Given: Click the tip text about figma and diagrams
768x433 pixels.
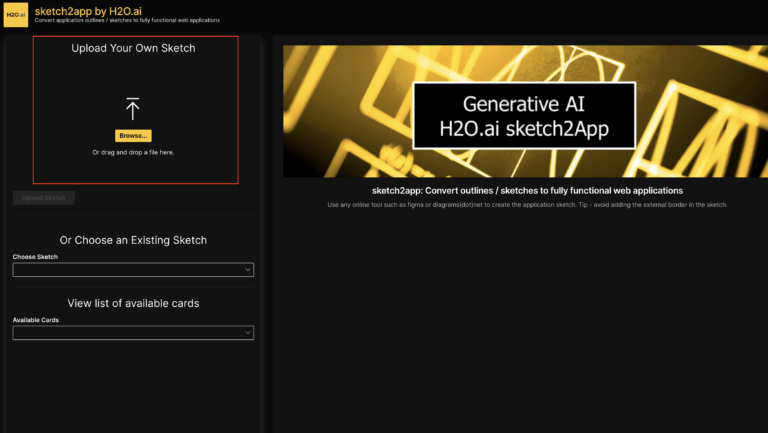Looking at the screenshot, I should click(x=527, y=205).
